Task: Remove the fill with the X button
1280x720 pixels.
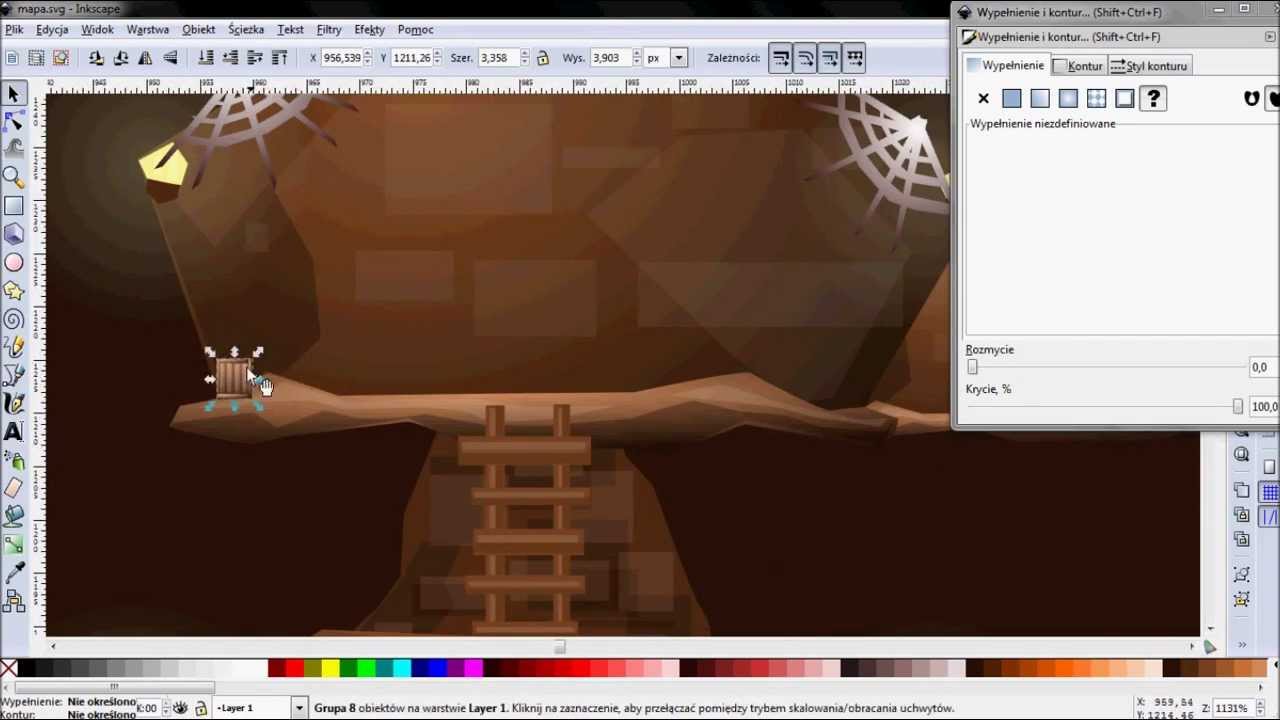Action: (983, 97)
